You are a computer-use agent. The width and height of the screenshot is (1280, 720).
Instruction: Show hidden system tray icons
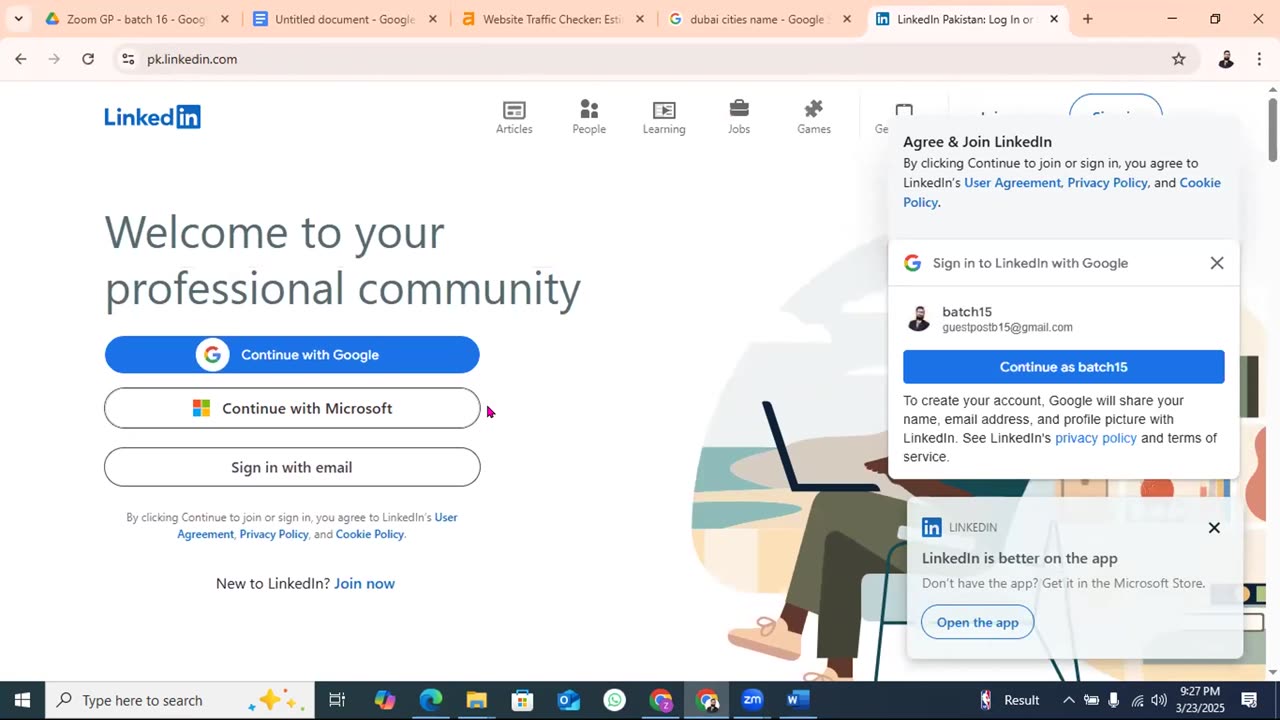tap(1068, 700)
